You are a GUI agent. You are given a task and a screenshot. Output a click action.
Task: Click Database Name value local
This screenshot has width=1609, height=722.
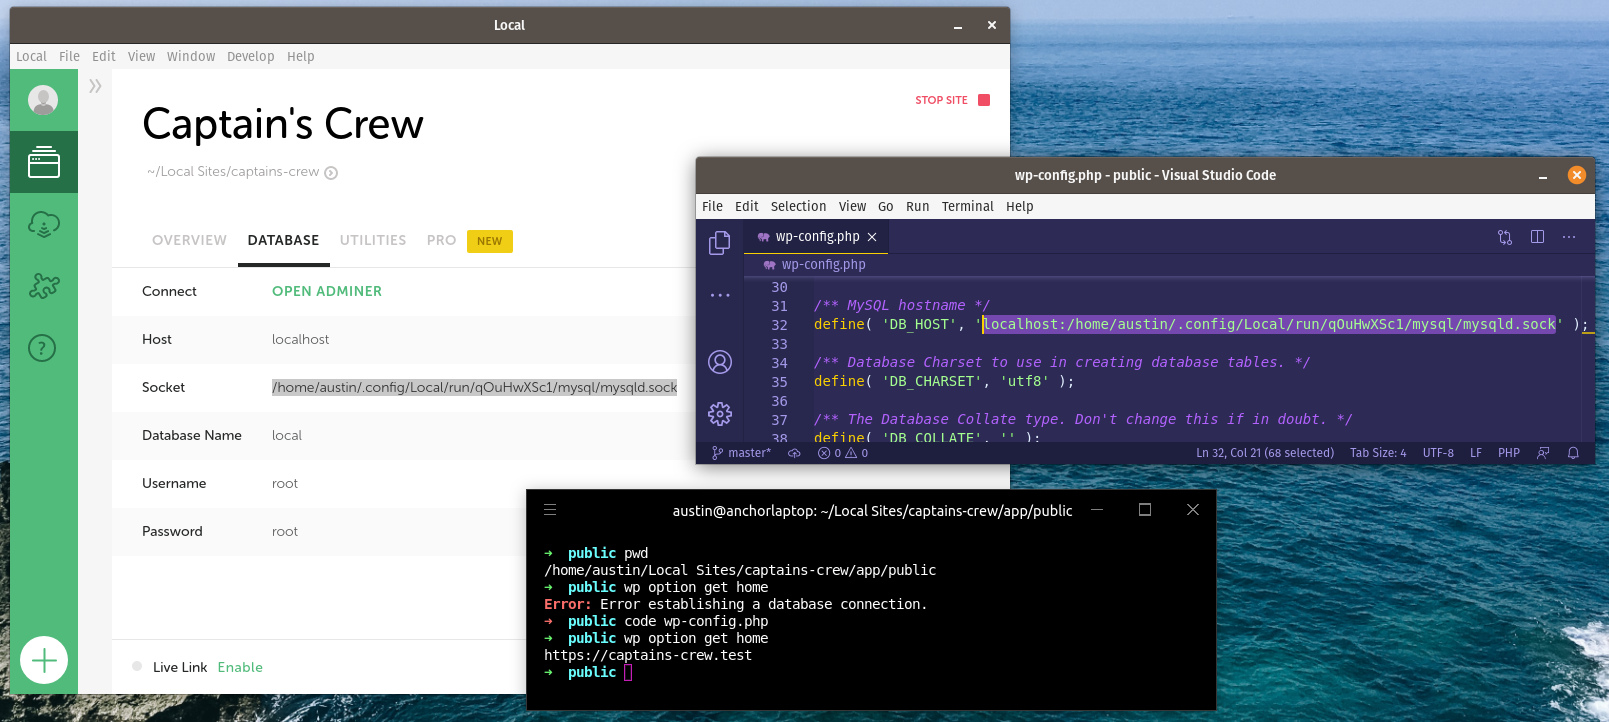pyautogui.click(x=286, y=435)
